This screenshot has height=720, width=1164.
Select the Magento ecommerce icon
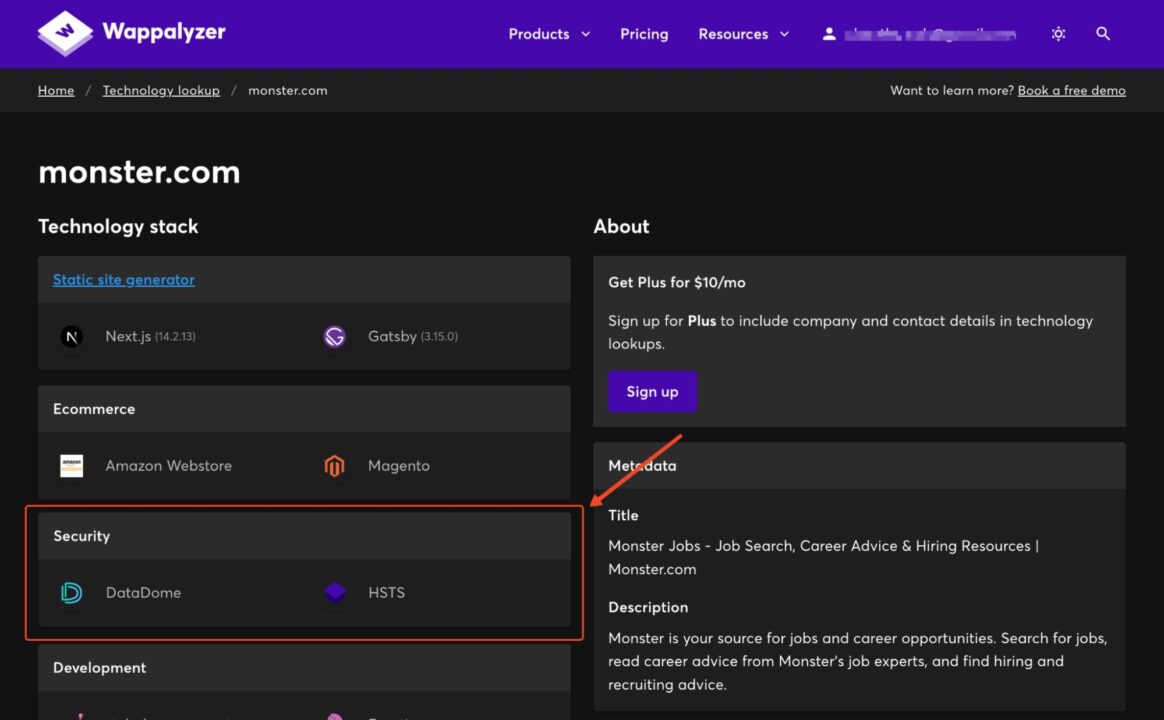(335, 466)
